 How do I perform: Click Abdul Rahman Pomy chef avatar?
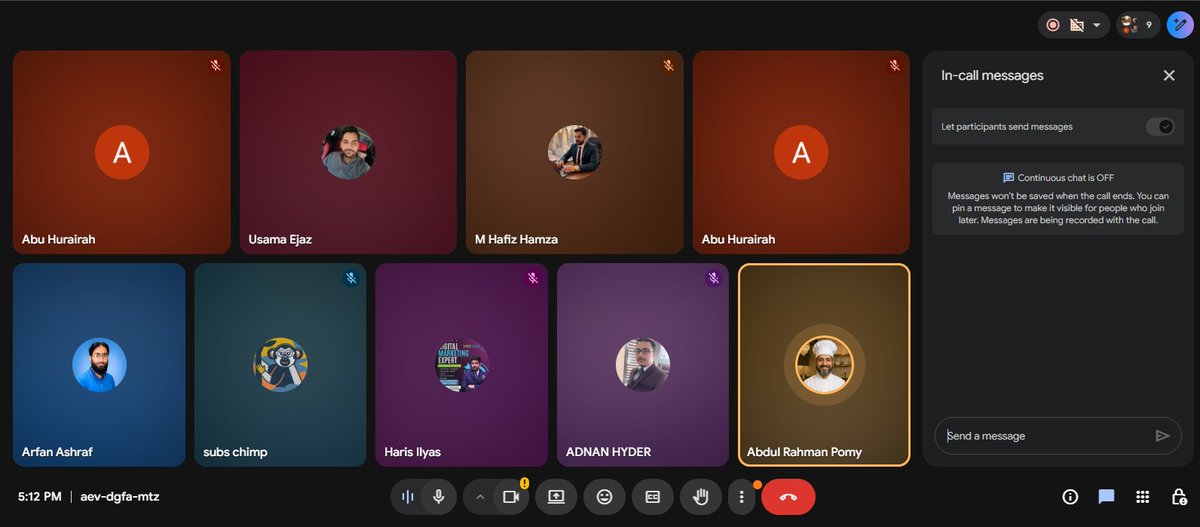(824, 365)
